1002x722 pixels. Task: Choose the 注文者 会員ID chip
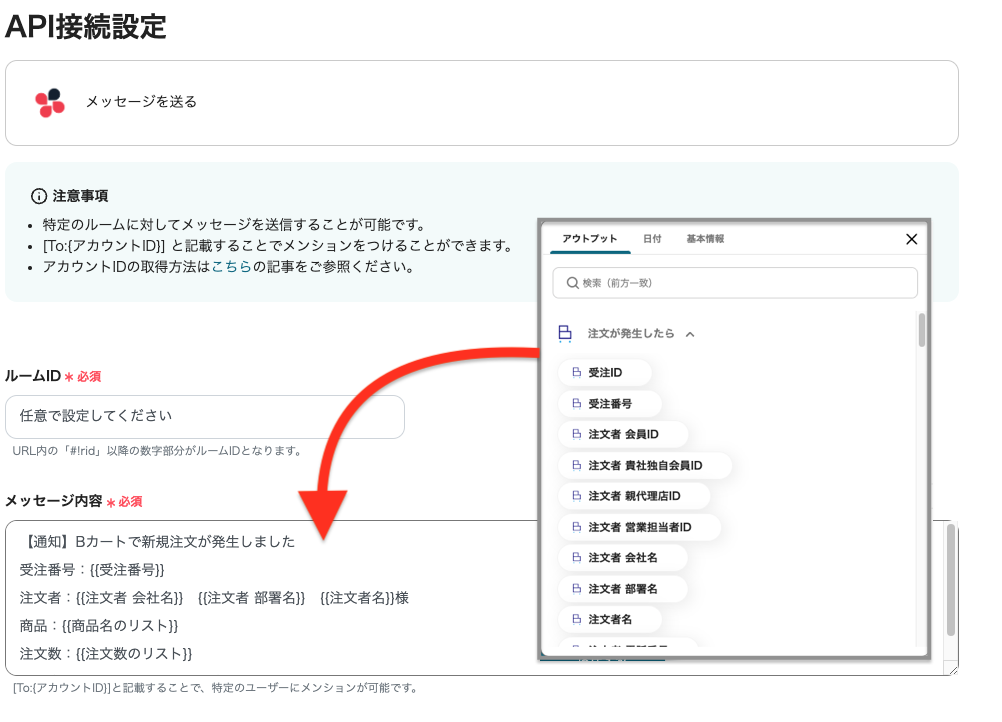click(x=623, y=435)
